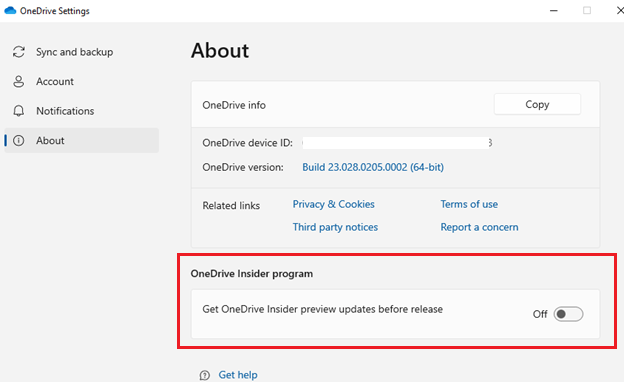Close the OneDrive Settings window
Viewport: 624px width, 382px height.
[619, 11]
